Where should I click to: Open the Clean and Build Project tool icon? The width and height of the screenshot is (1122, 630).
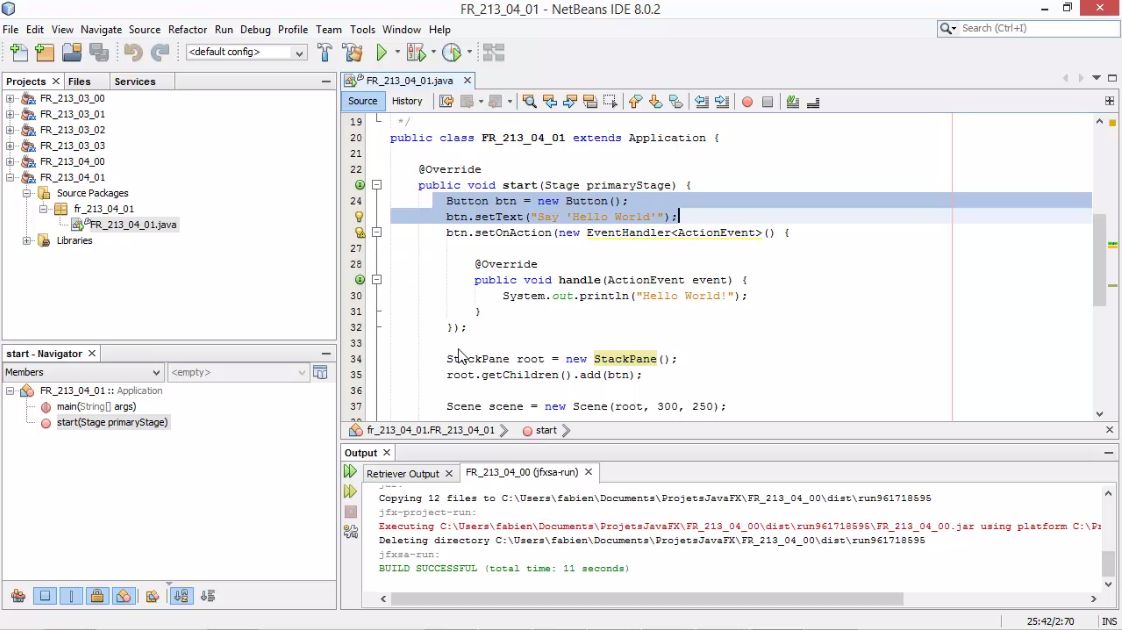pos(352,52)
